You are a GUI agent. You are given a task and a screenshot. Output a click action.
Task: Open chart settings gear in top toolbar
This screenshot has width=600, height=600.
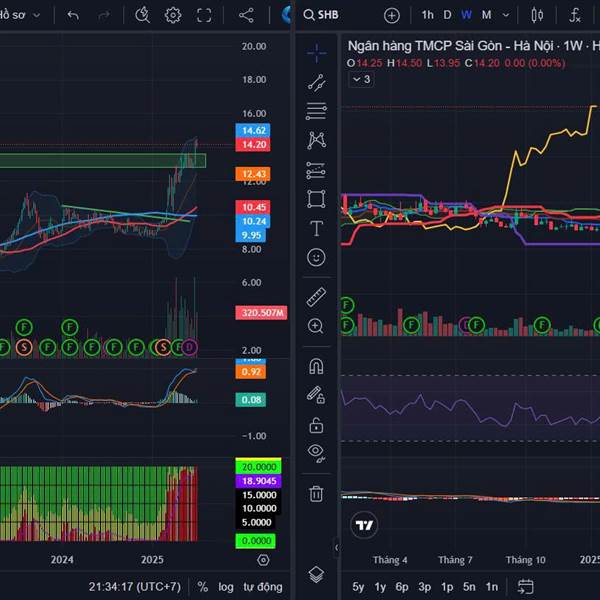[173, 16]
